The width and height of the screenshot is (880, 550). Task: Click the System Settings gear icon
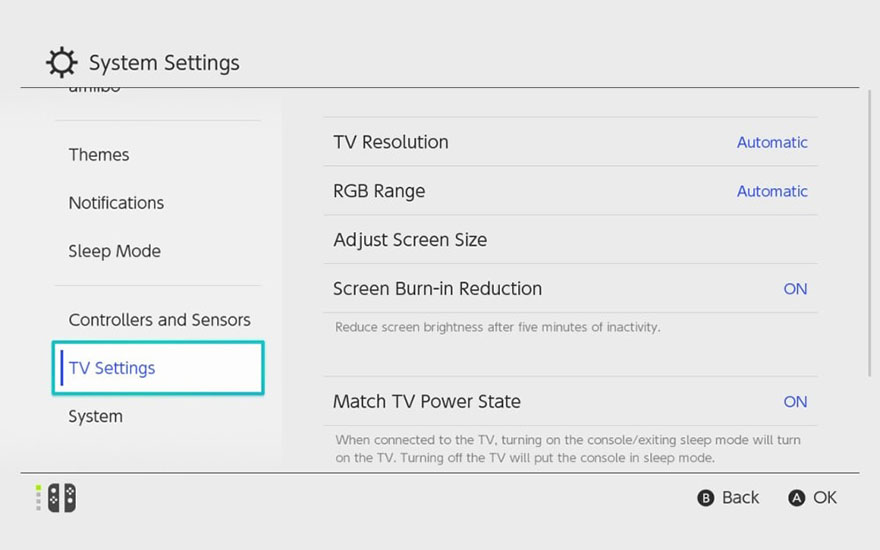pyautogui.click(x=61, y=63)
